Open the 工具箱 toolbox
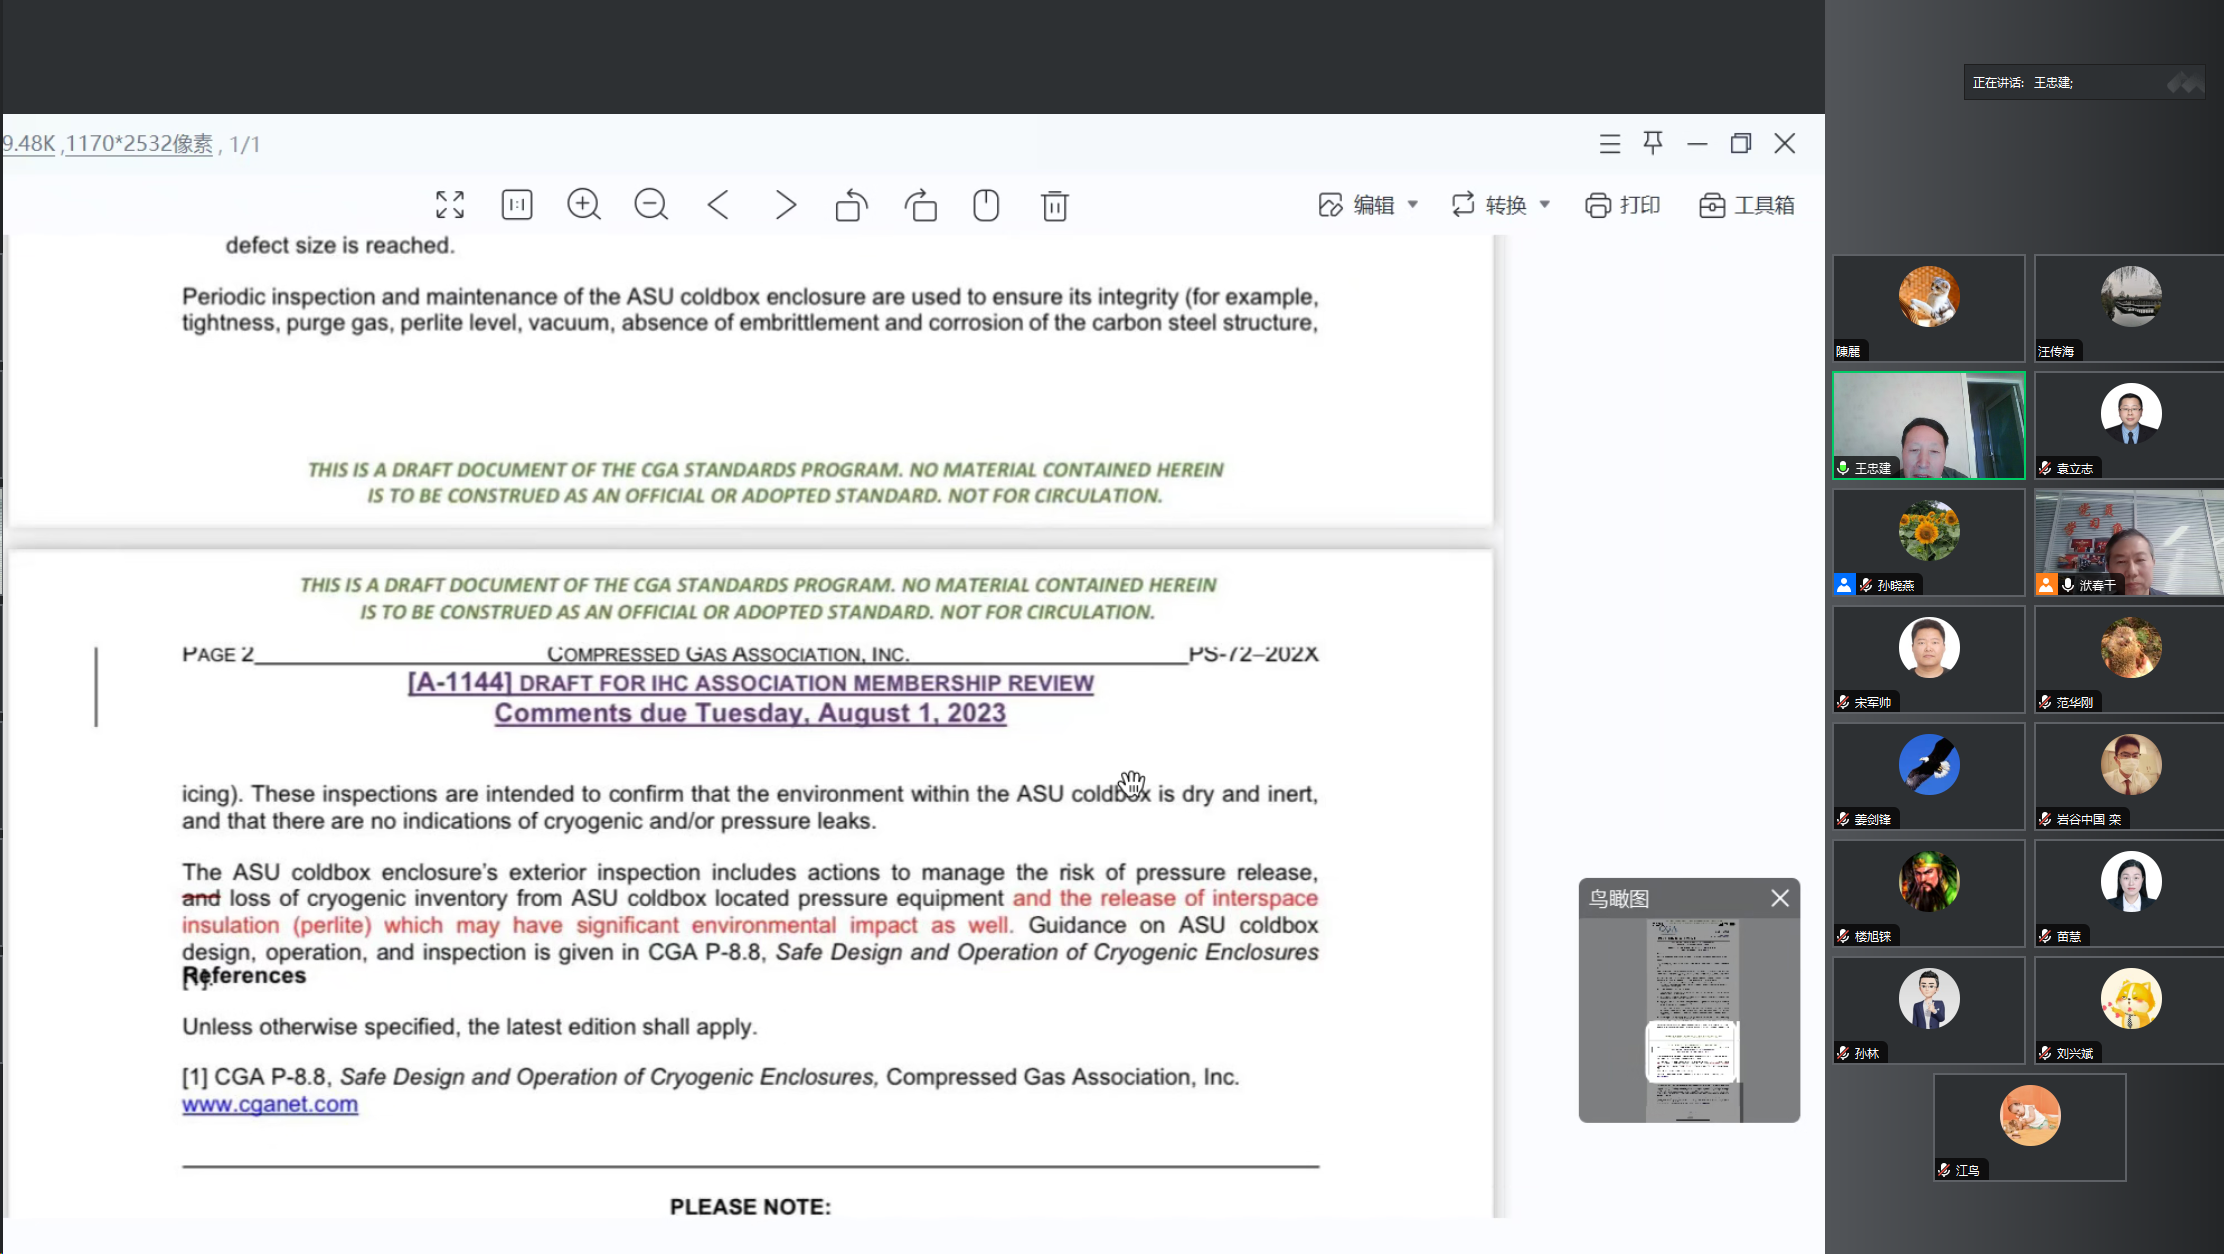This screenshot has width=2224, height=1254. (1746, 205)
